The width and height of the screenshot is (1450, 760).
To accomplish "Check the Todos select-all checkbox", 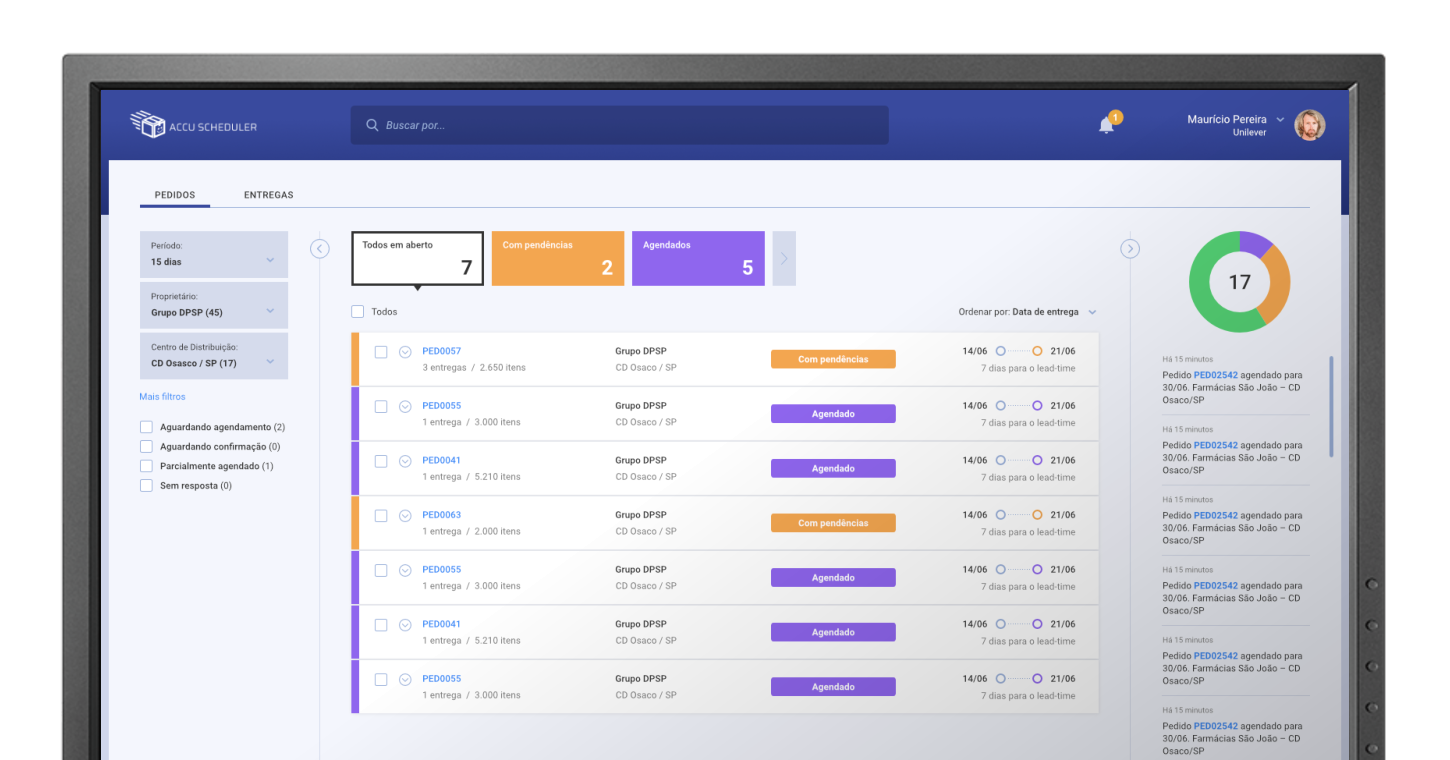I will (358, 312).
